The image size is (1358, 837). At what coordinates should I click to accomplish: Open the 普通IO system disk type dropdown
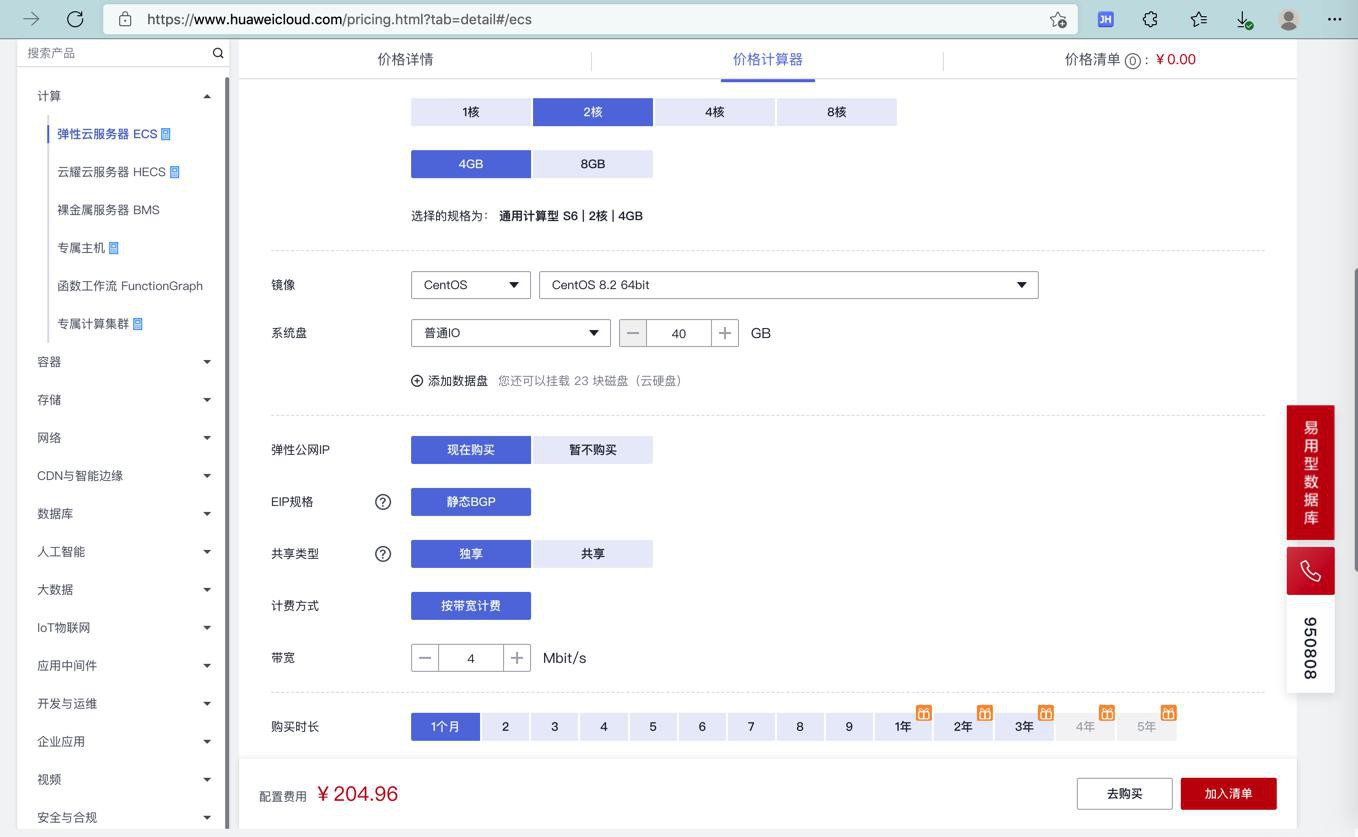pos(511,333)
